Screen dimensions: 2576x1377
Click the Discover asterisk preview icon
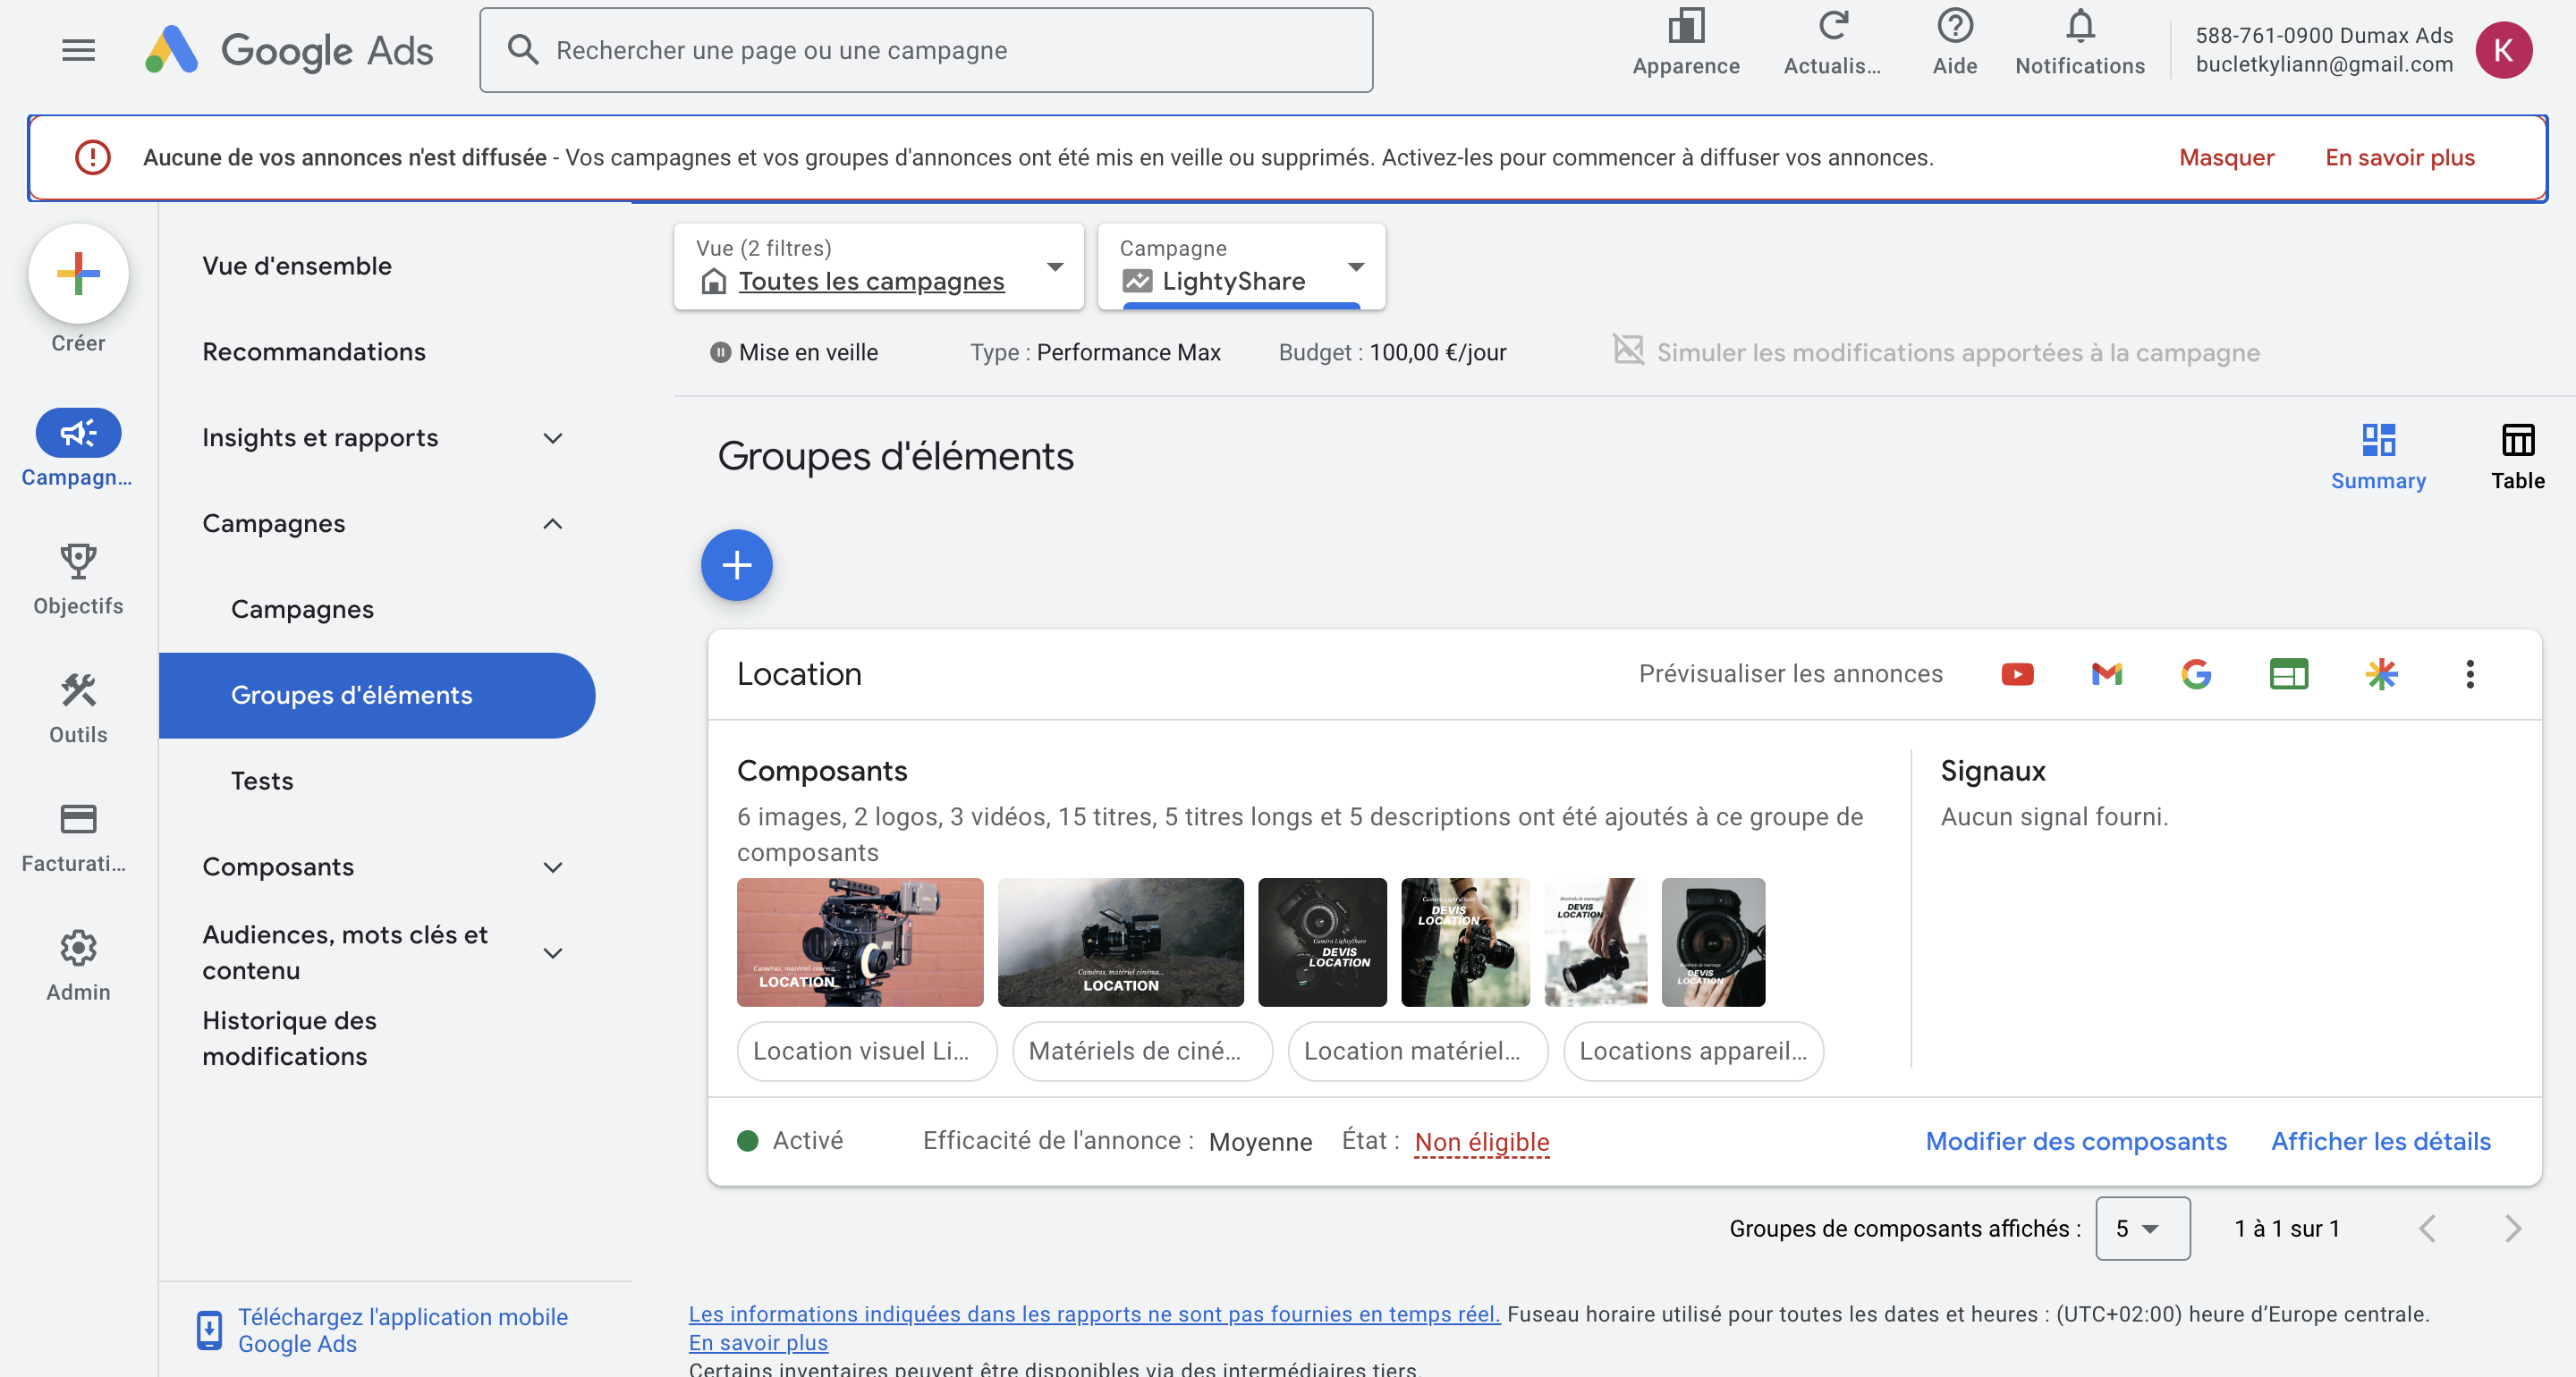(x=2381, y=674)
